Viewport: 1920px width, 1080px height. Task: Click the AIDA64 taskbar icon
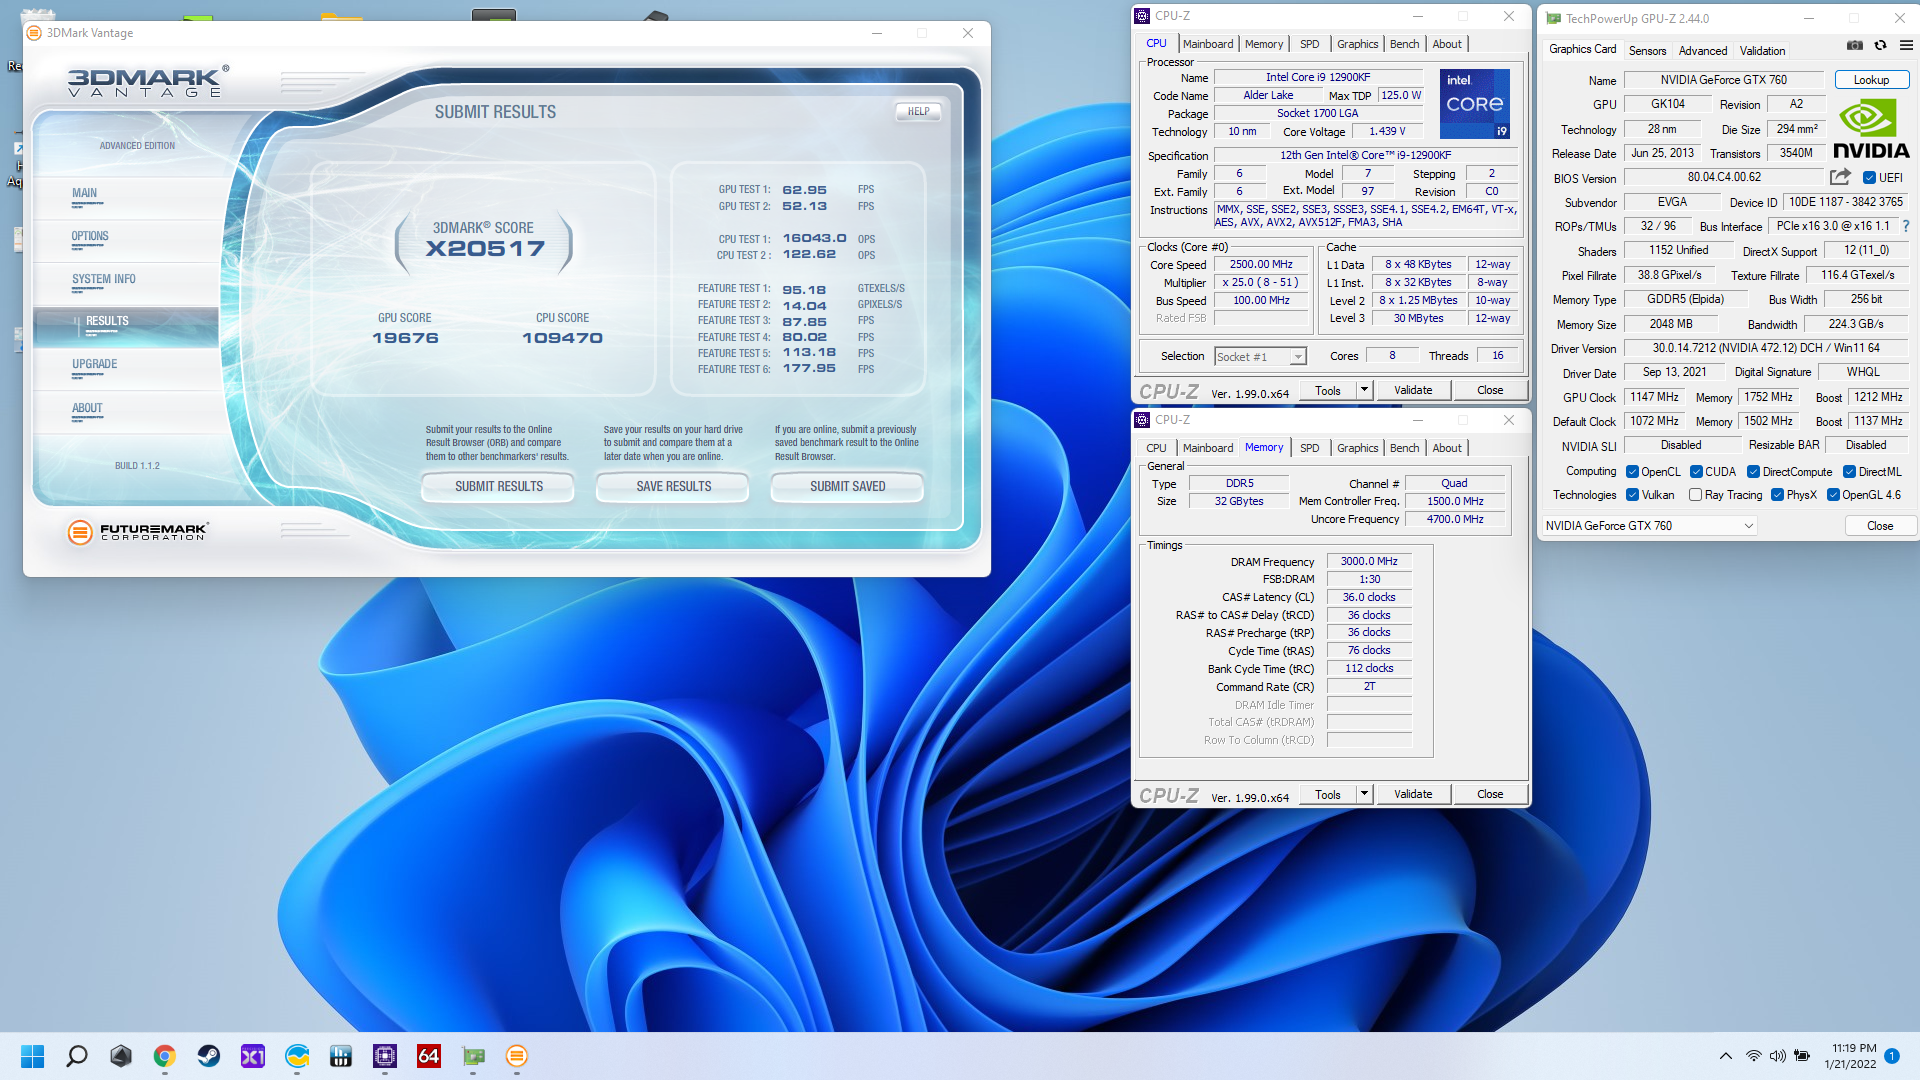pos(429,1056)
